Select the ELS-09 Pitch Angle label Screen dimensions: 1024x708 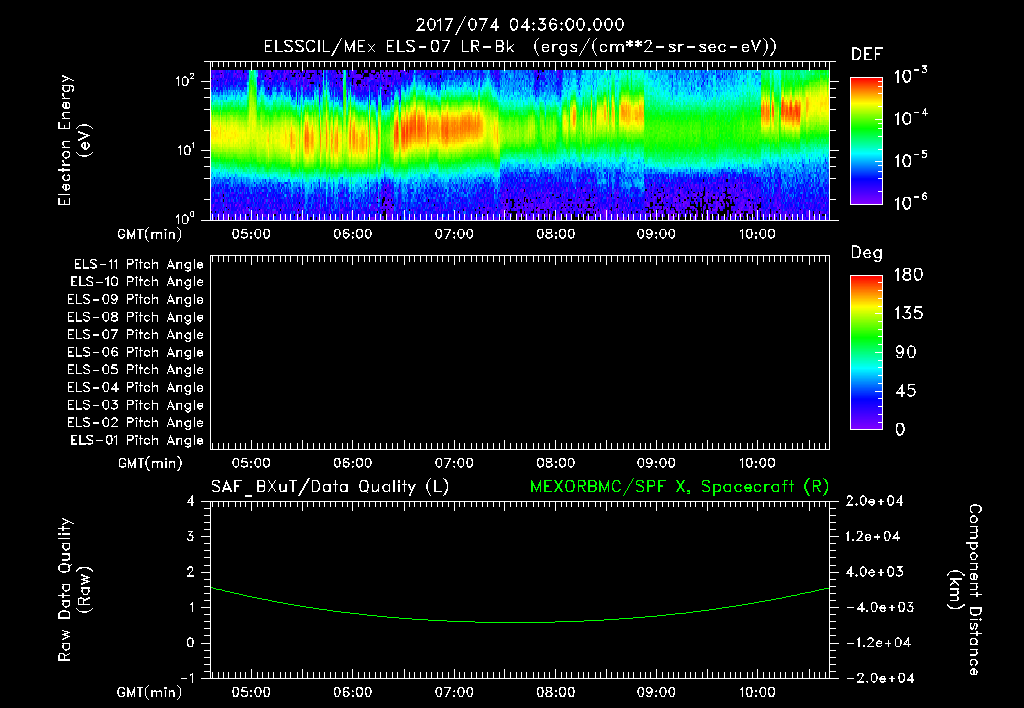pyautogui.click(x=136, y=300)
